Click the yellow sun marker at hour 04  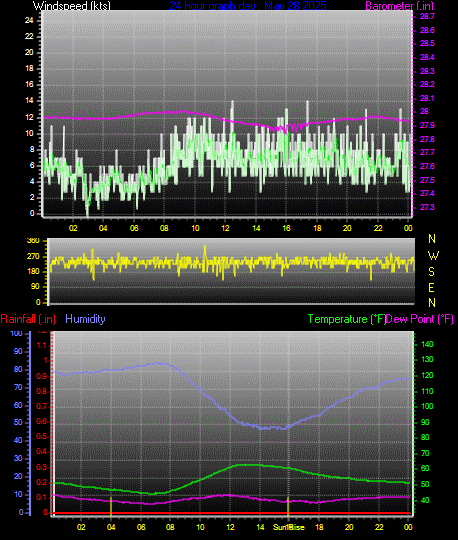111,506
